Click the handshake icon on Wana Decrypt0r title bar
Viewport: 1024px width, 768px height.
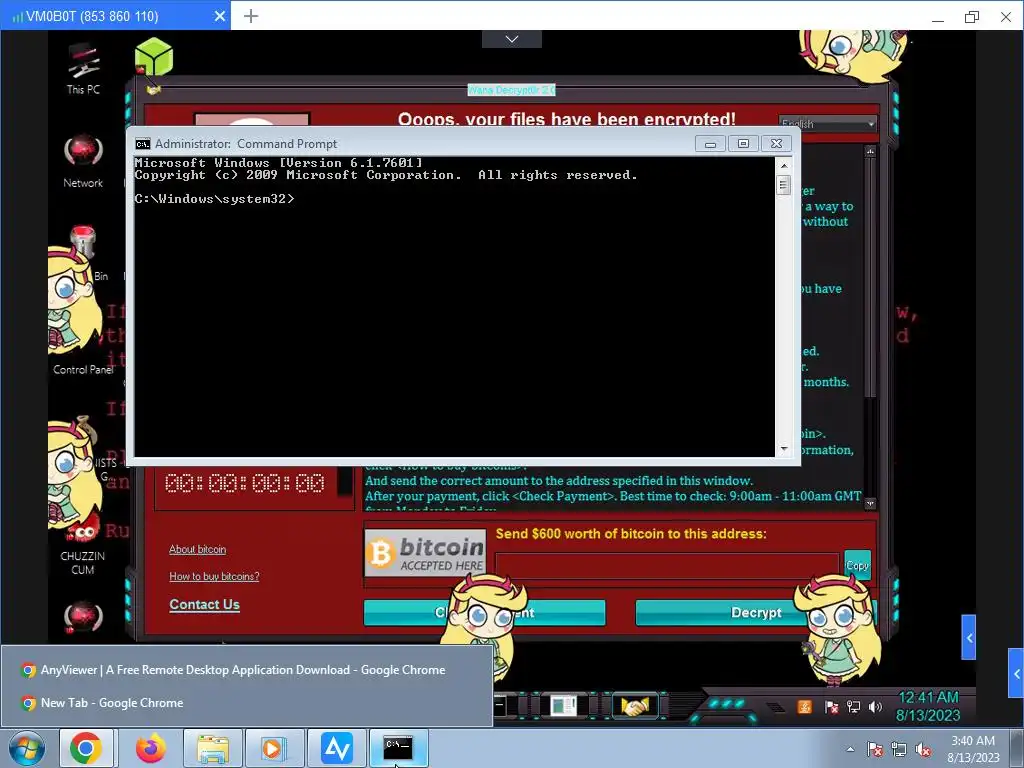[153, 90]
